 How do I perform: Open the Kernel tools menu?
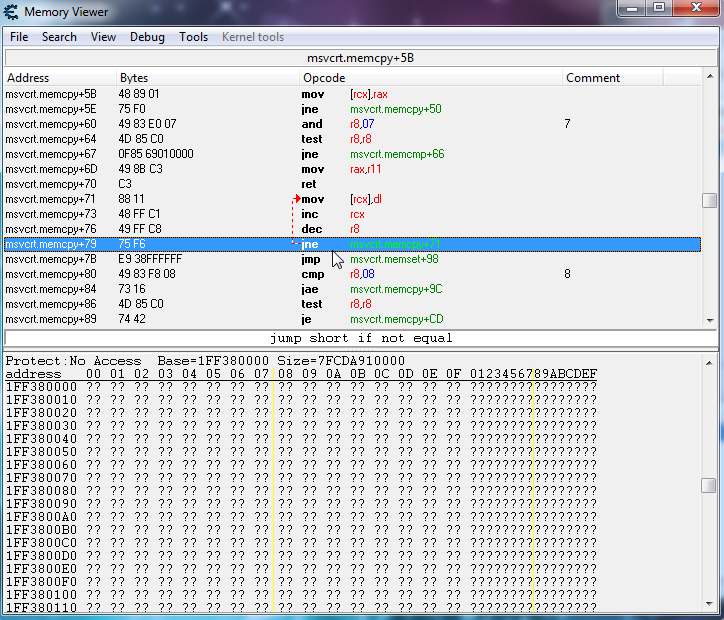tap(253, 37)
